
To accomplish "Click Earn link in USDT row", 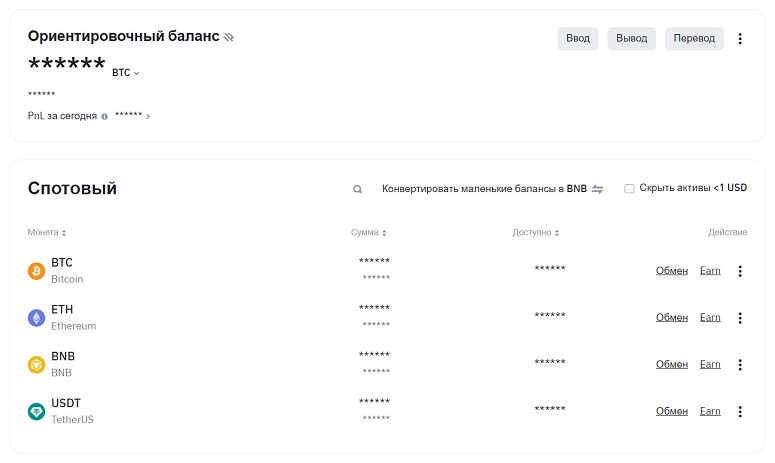I will (710, 411).
